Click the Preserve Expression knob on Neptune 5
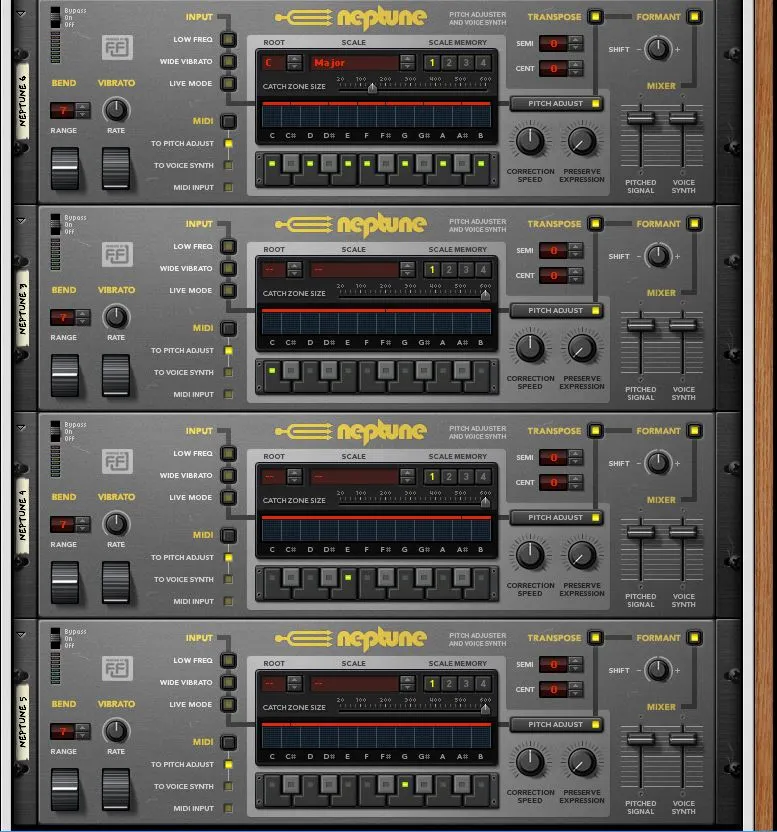The height and width of the screenshot is (832, 777). tap(582, 762)
